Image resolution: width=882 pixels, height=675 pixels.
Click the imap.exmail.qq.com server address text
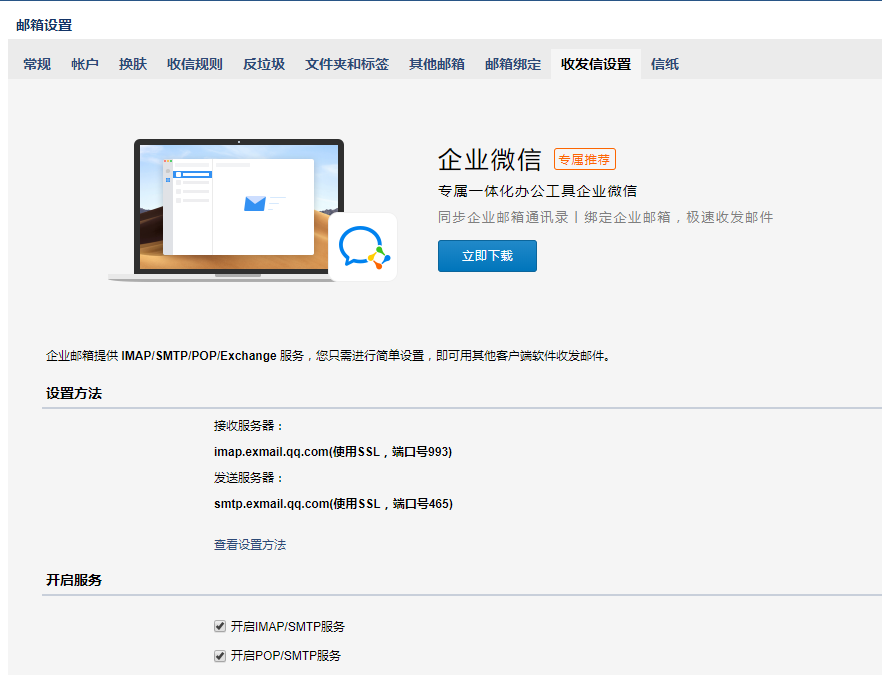272,452
